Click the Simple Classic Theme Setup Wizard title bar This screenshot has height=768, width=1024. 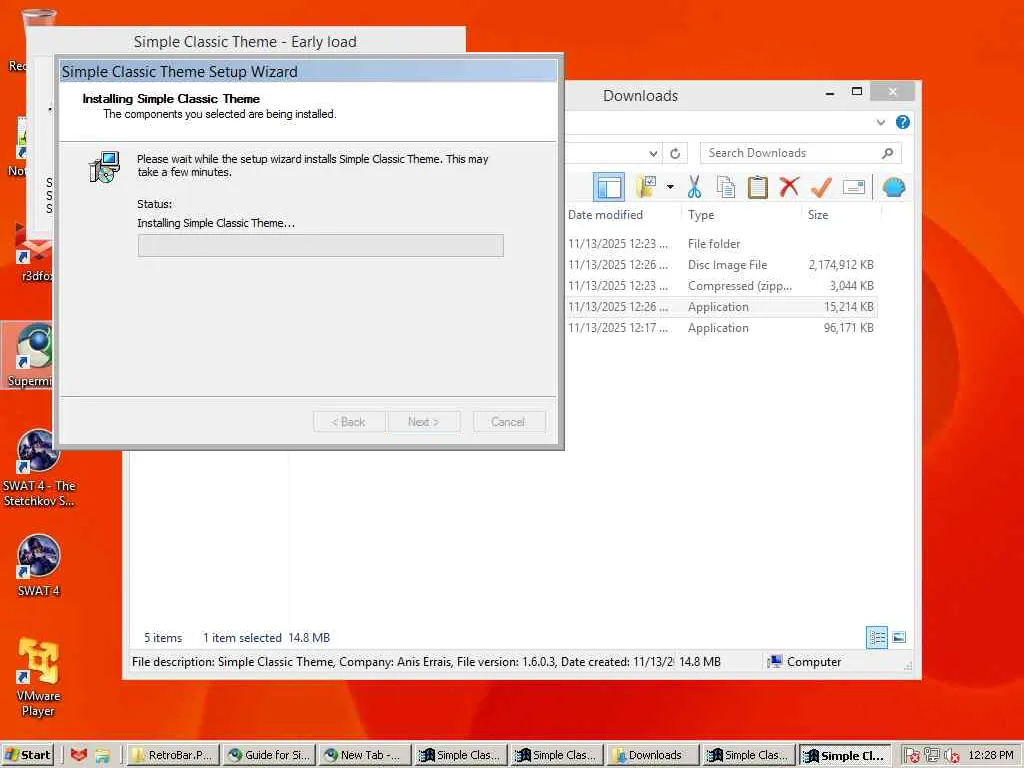(309, 71)
